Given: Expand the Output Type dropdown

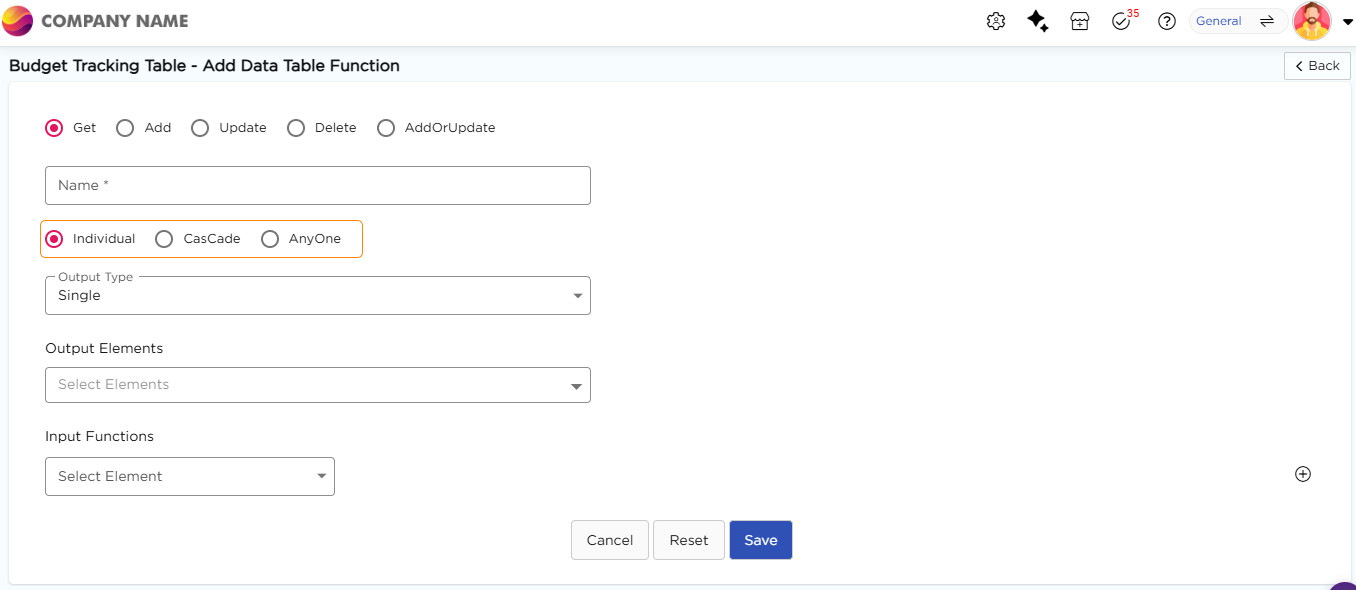Looking at the screenshot, I should [x=318, y=296].
